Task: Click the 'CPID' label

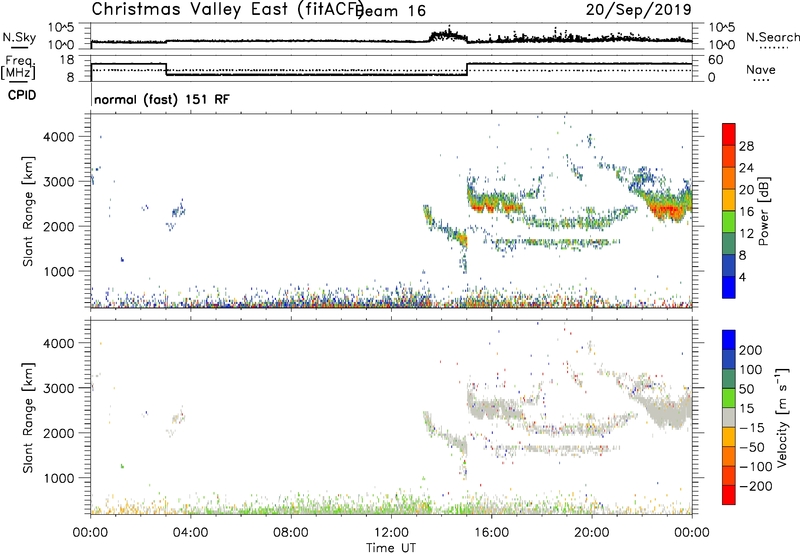Action: pyautogui.click(x=22, y=95)
